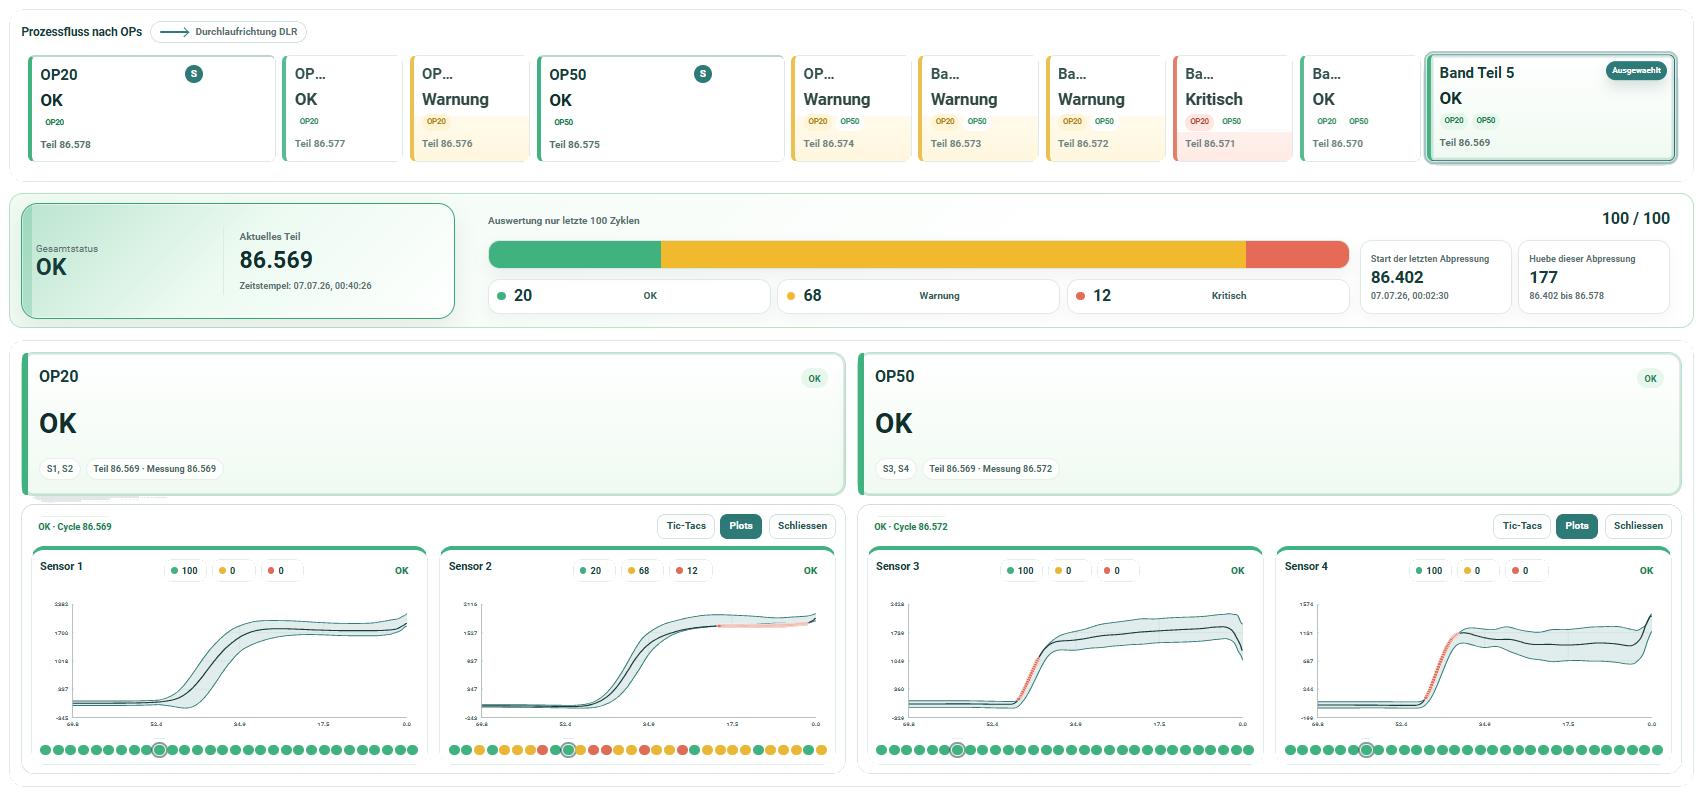This screenshot has width=1699, height=793.
Task: Toggle Tic-Tacs view in the OP20 cycle panel
Action: coord(686,526)
